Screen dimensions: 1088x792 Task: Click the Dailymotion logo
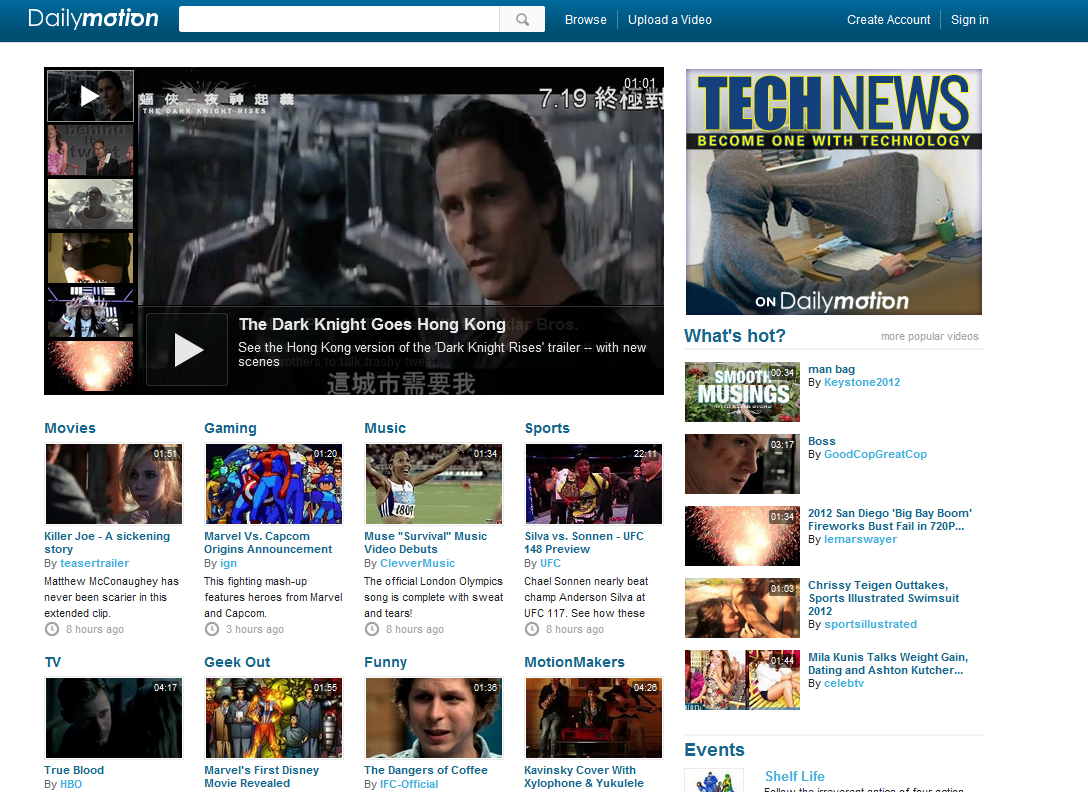(x=93, y=19)
